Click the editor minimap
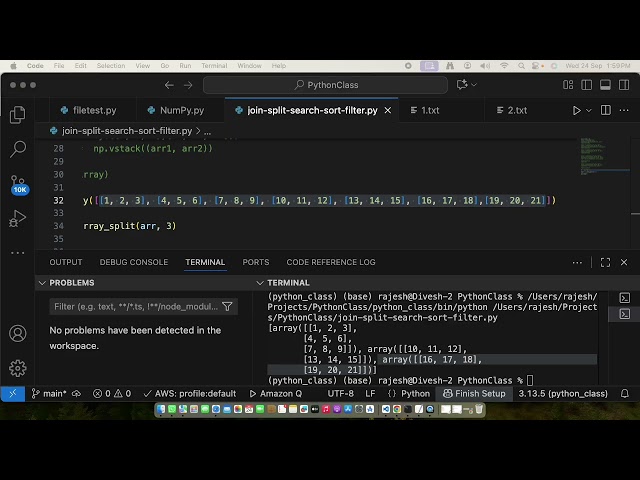Viewport: 640px width, 480px height. [x=605, y=157]
